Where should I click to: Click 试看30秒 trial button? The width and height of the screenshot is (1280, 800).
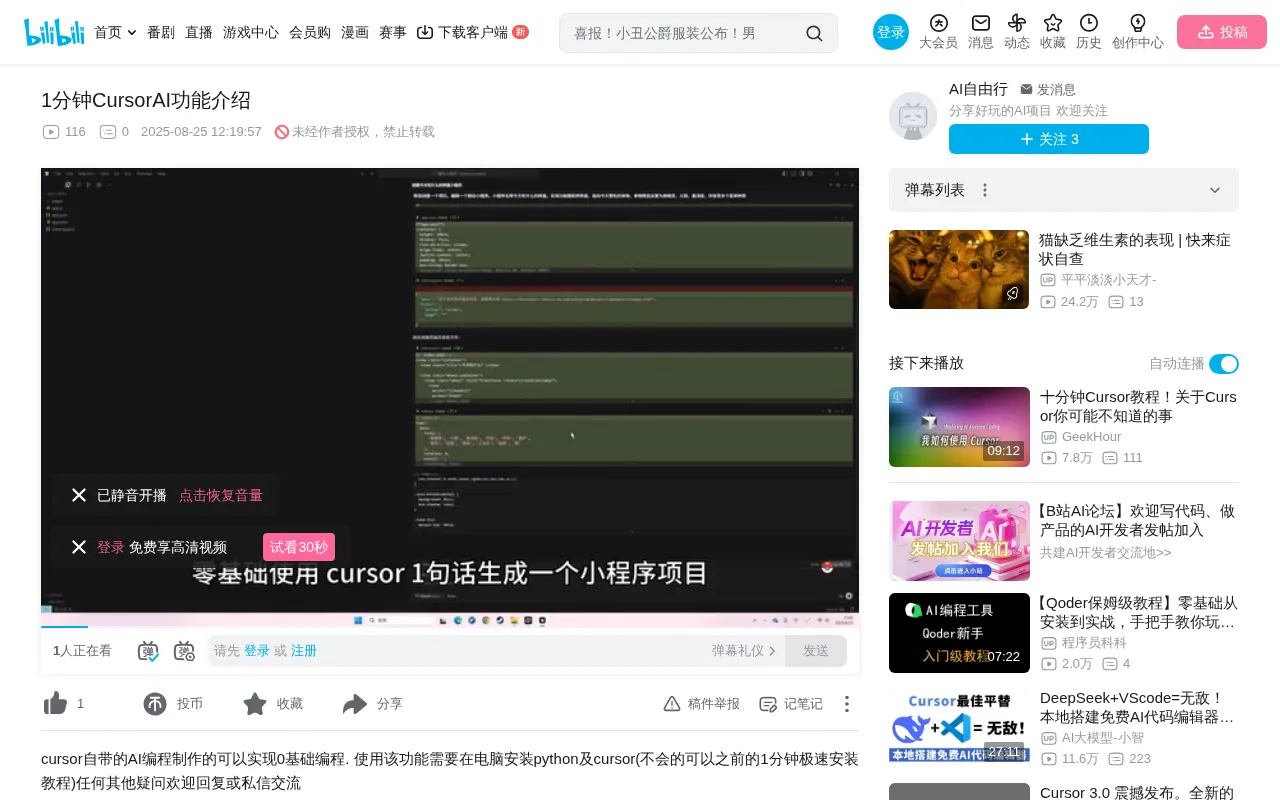(x=299, y=547)
